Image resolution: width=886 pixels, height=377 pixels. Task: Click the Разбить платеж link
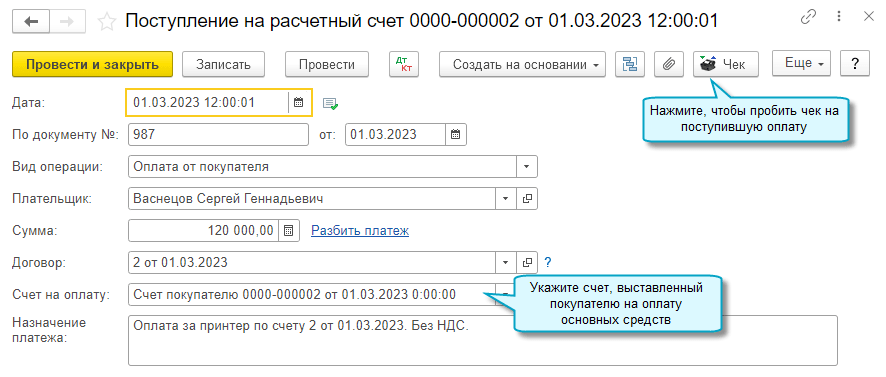tap(360, 231)
